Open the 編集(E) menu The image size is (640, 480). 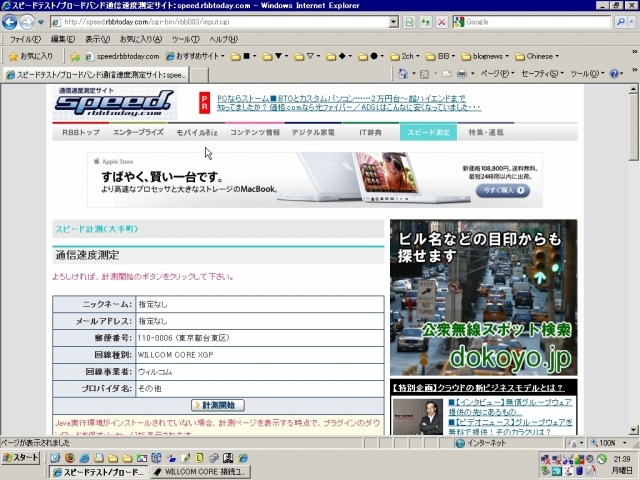[62, 40]
